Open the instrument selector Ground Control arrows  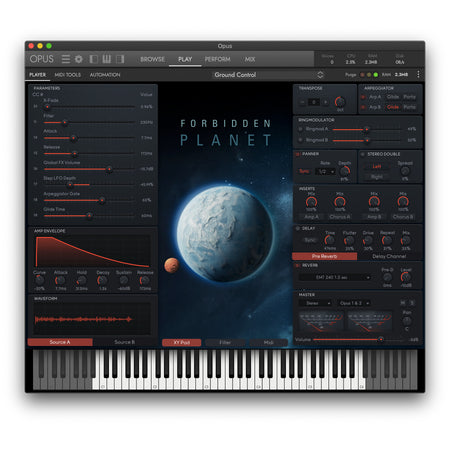tap(320, 75)
